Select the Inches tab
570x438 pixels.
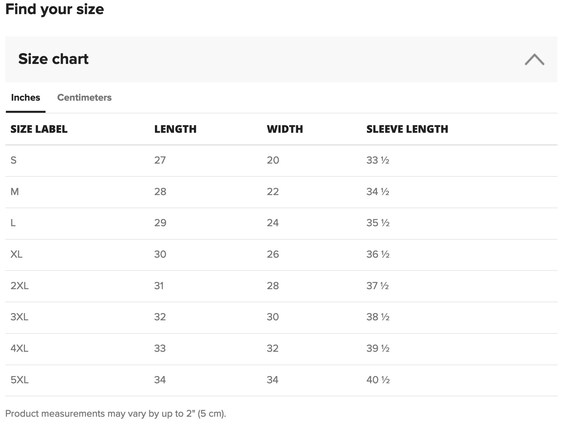[x=25, y=97]
